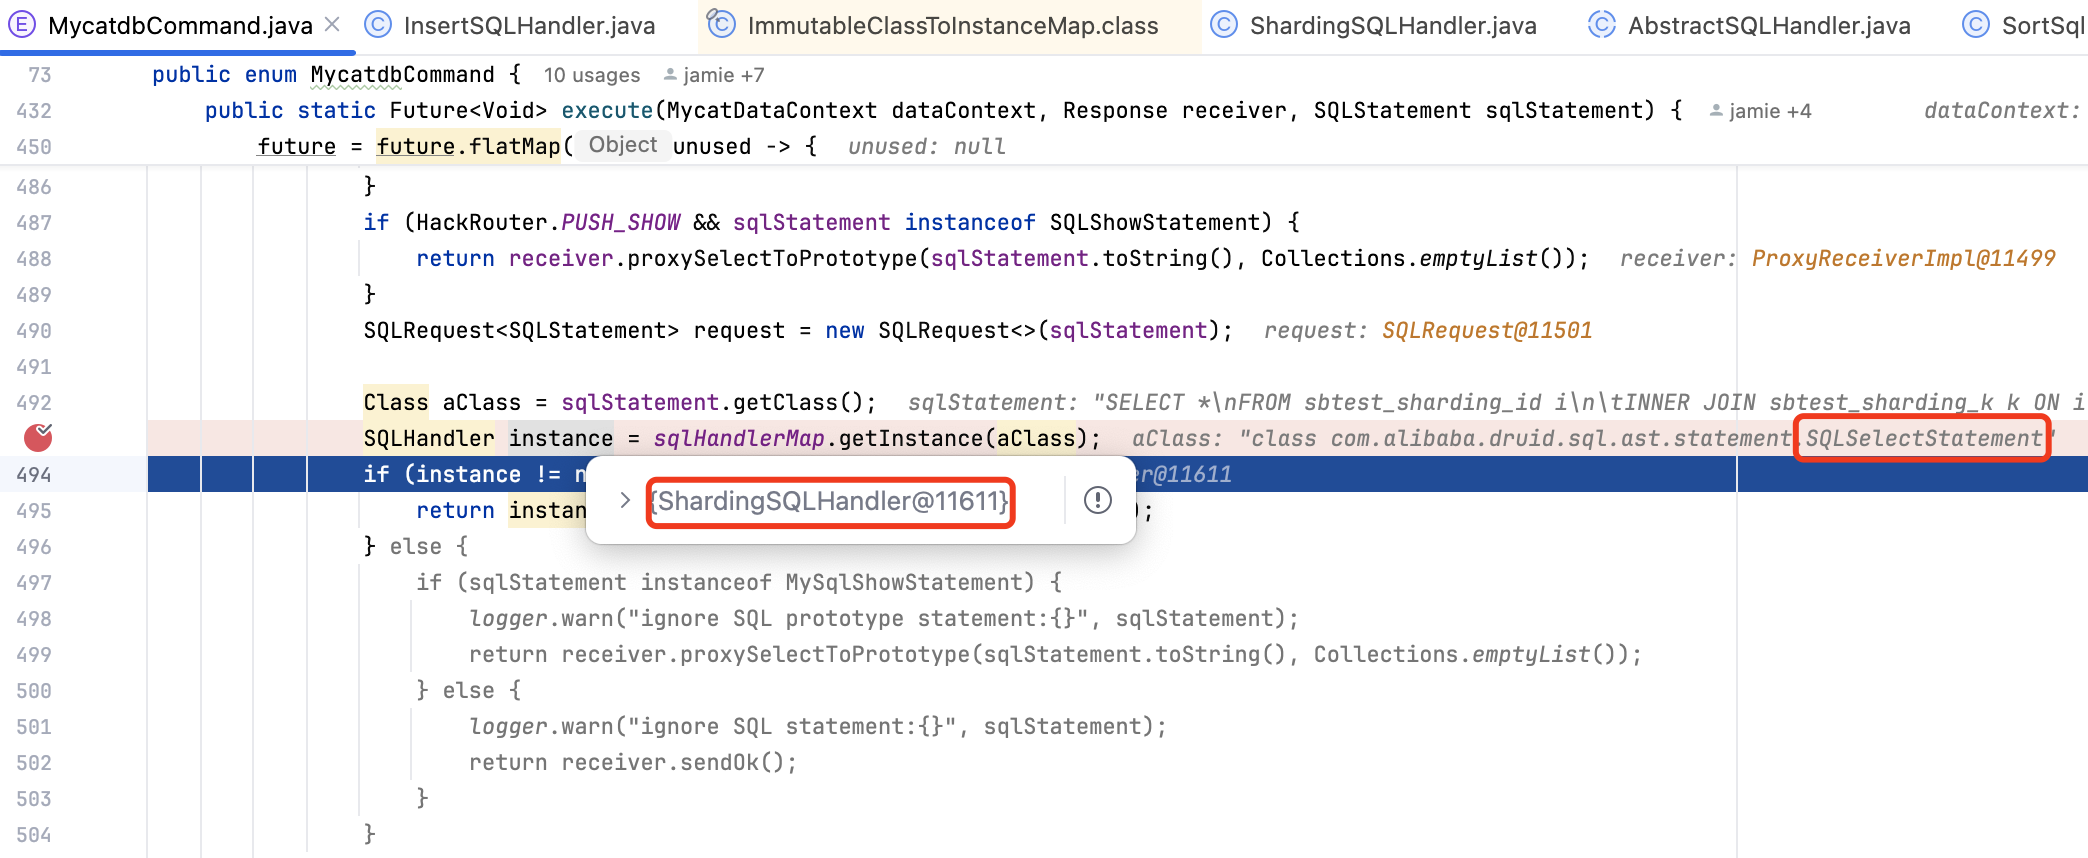Image resolution: width=2088 pixels, height=858 pixels.
Task: Click line number 494 in gutter
Action: (x=34, y=474)
